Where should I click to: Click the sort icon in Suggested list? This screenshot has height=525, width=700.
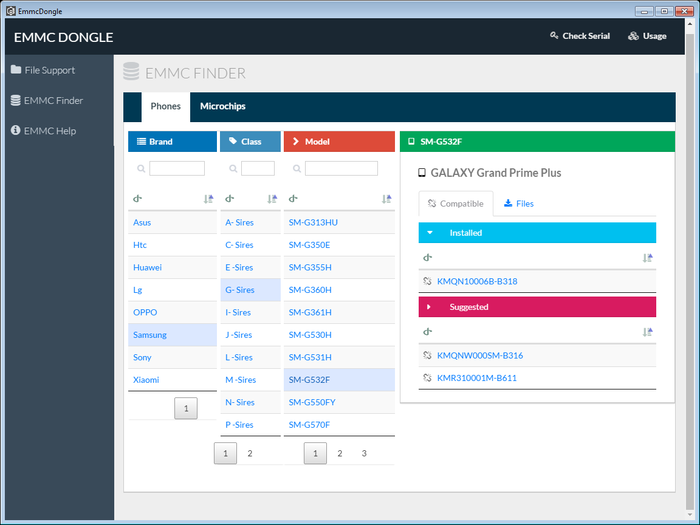click(647, 331)
